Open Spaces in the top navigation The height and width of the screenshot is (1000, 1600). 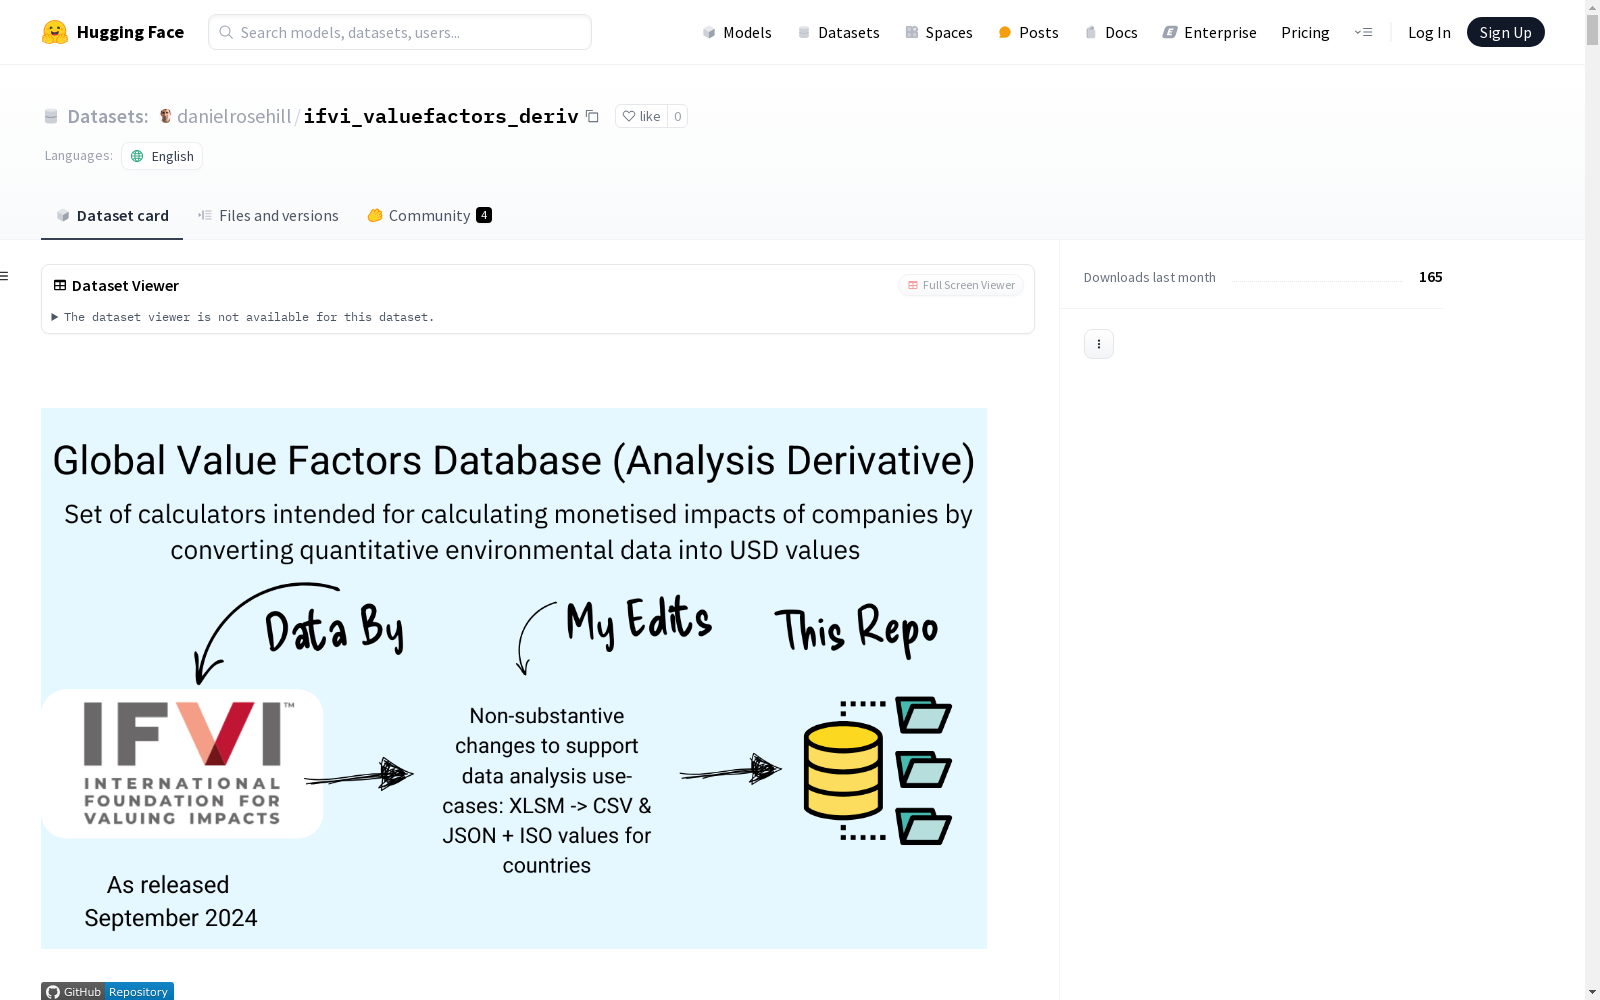pyautogui.click(x=939, y=32)
